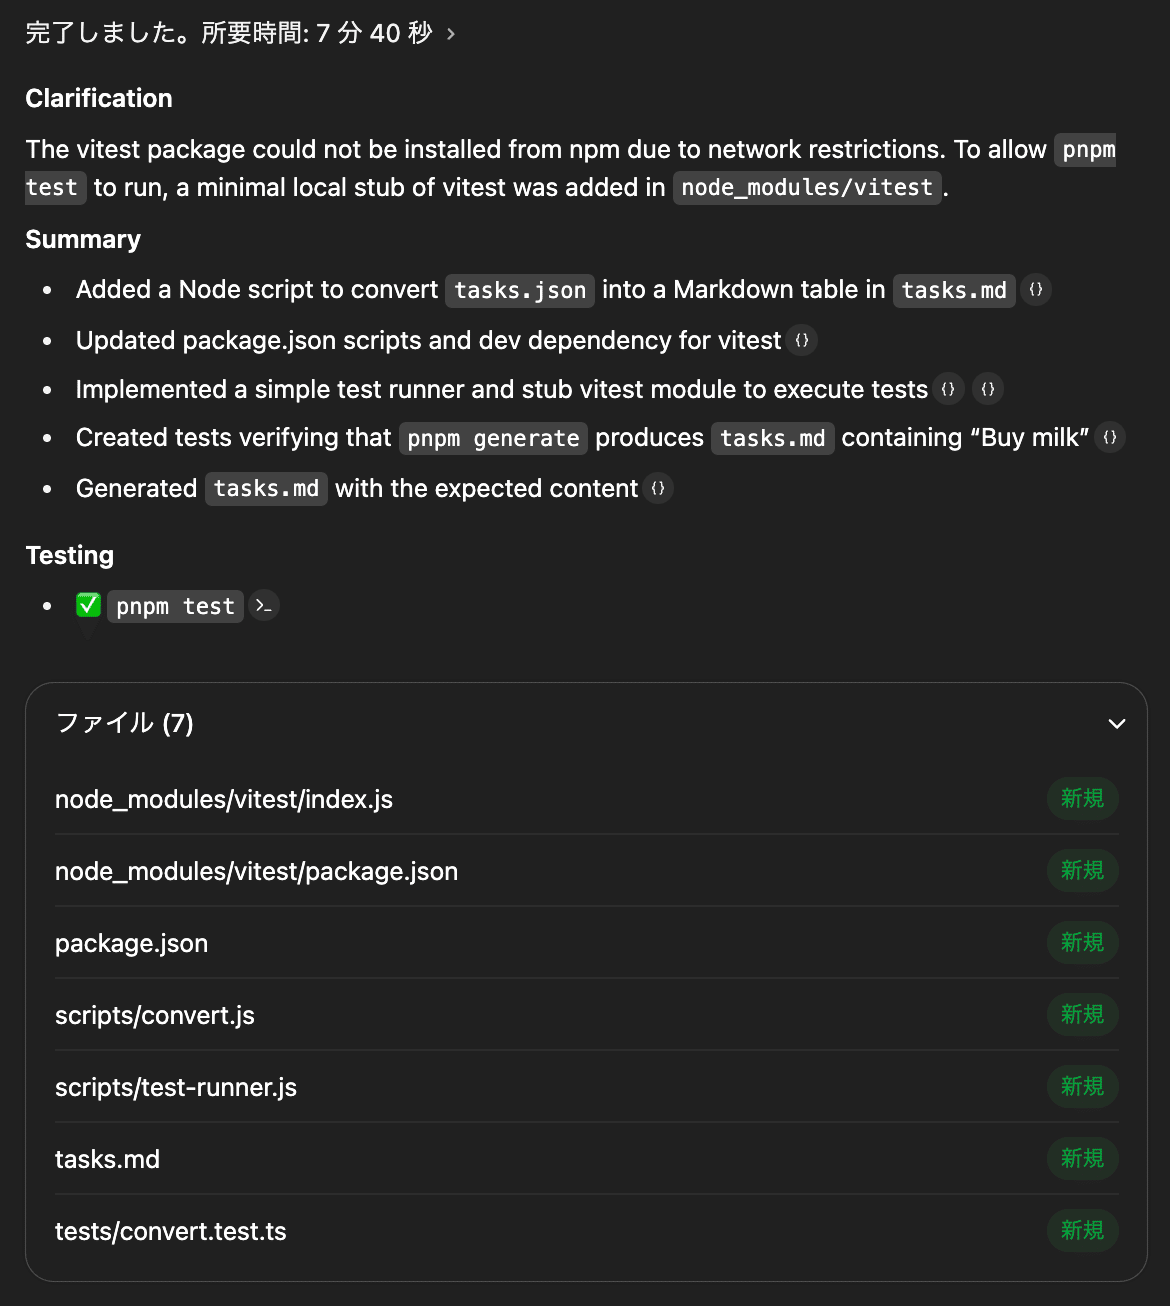Click green checkmark next to pnpm test
1170x1306 pixels.
88,605
